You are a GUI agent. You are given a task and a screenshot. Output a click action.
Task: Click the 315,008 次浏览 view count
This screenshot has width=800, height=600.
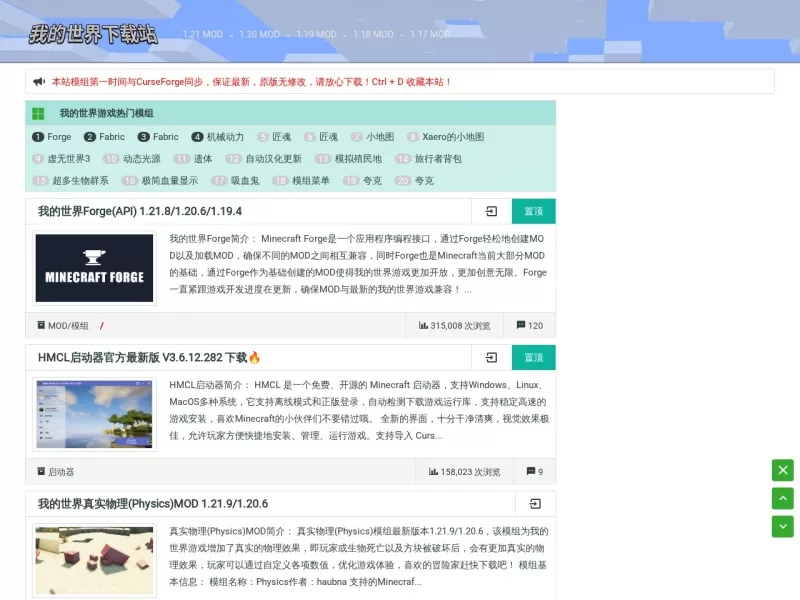pos(460,326)
